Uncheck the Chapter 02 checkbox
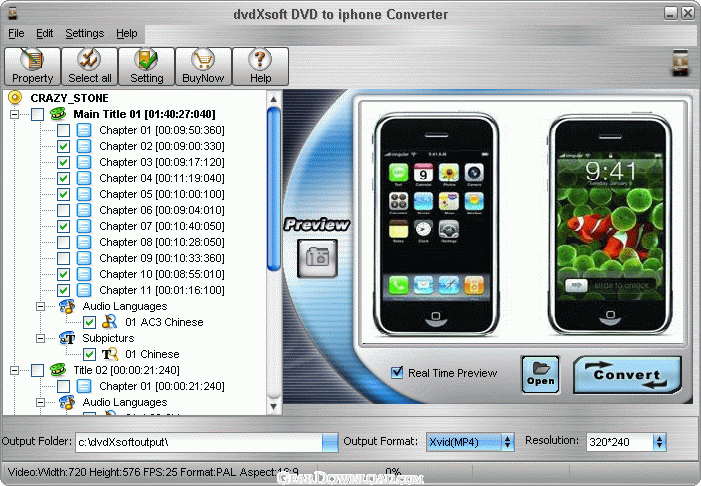 click(x=63, y=146)
